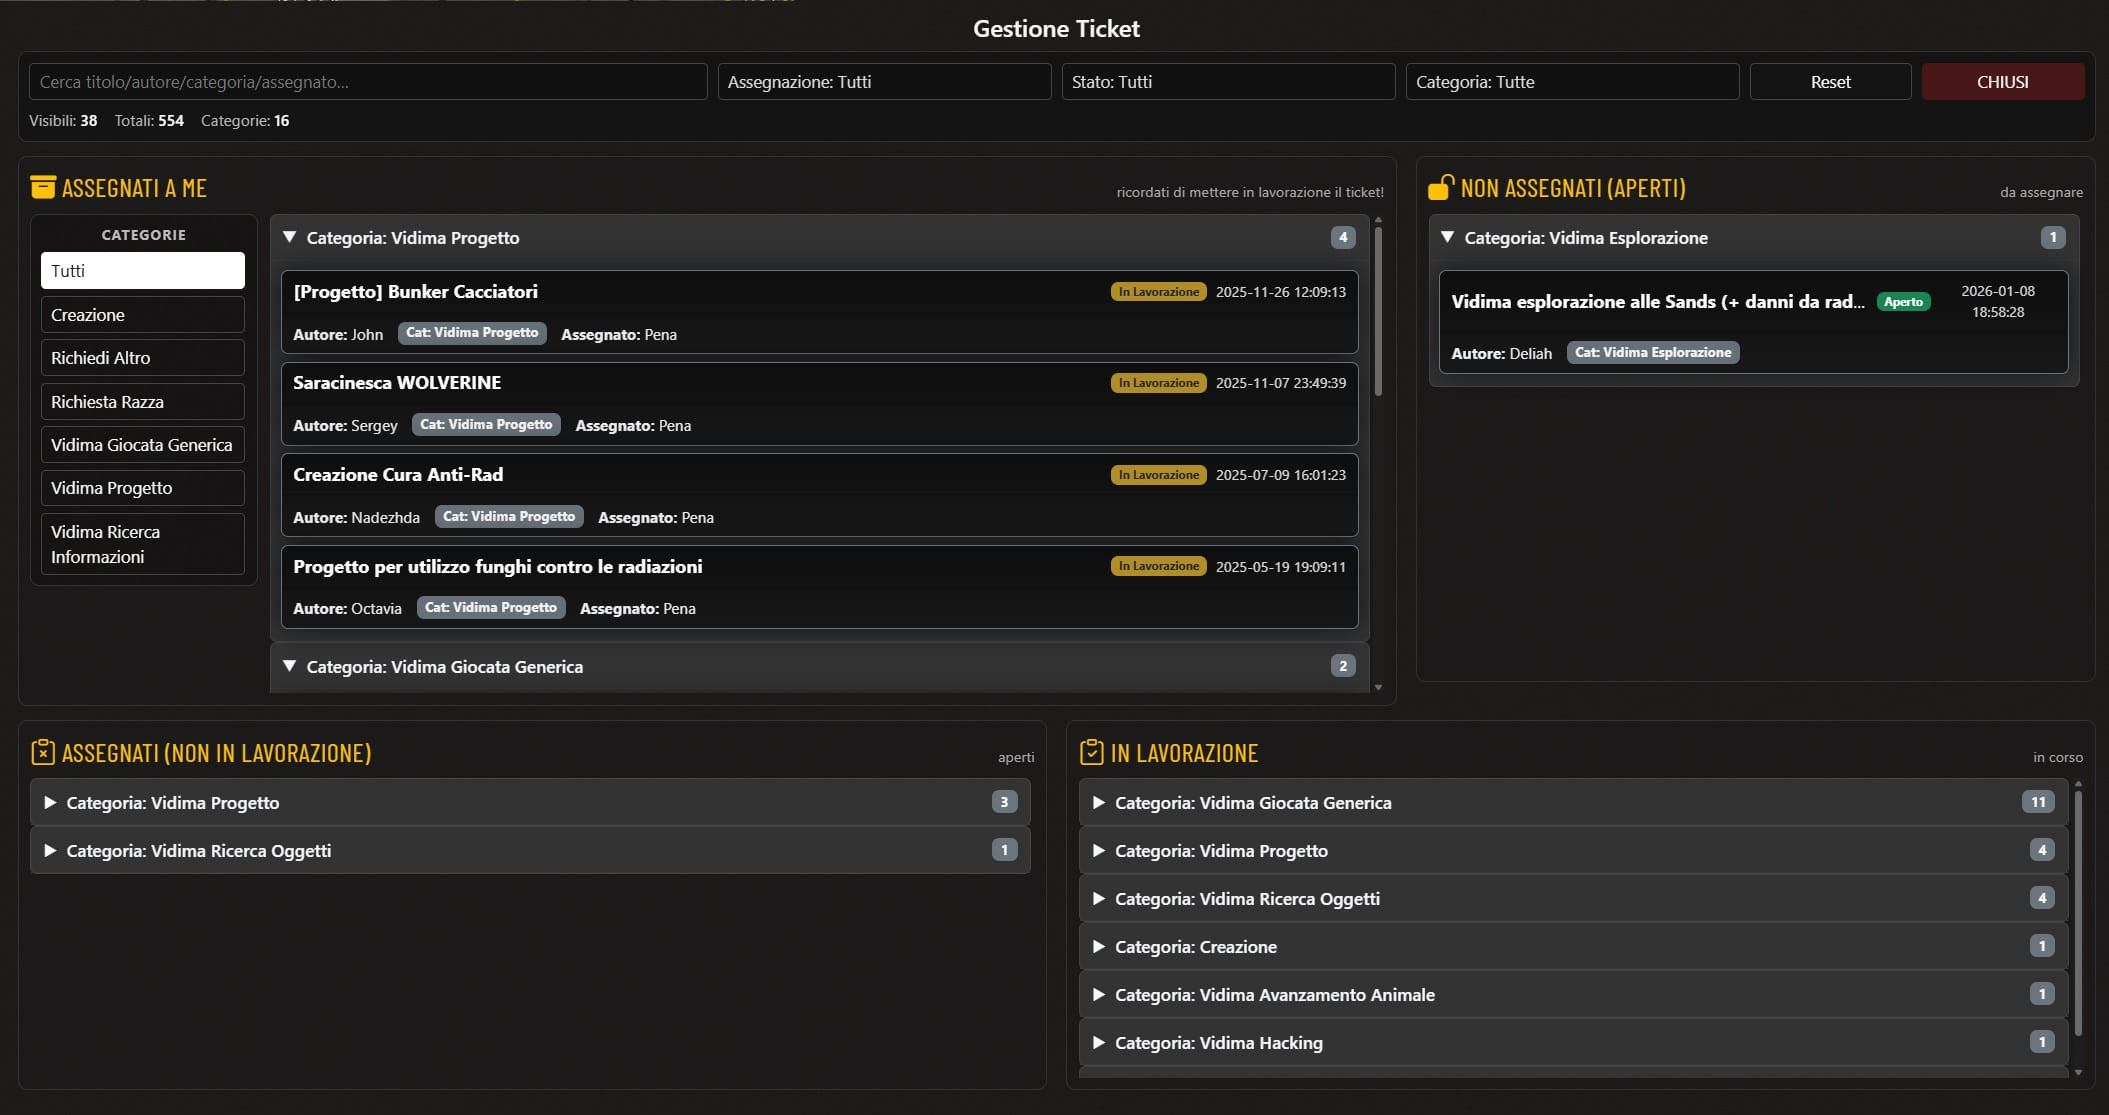Click the Assegnati a Me archive box icon
Viewport: 2109px width, 1115px height.
[x=43, y=187]
